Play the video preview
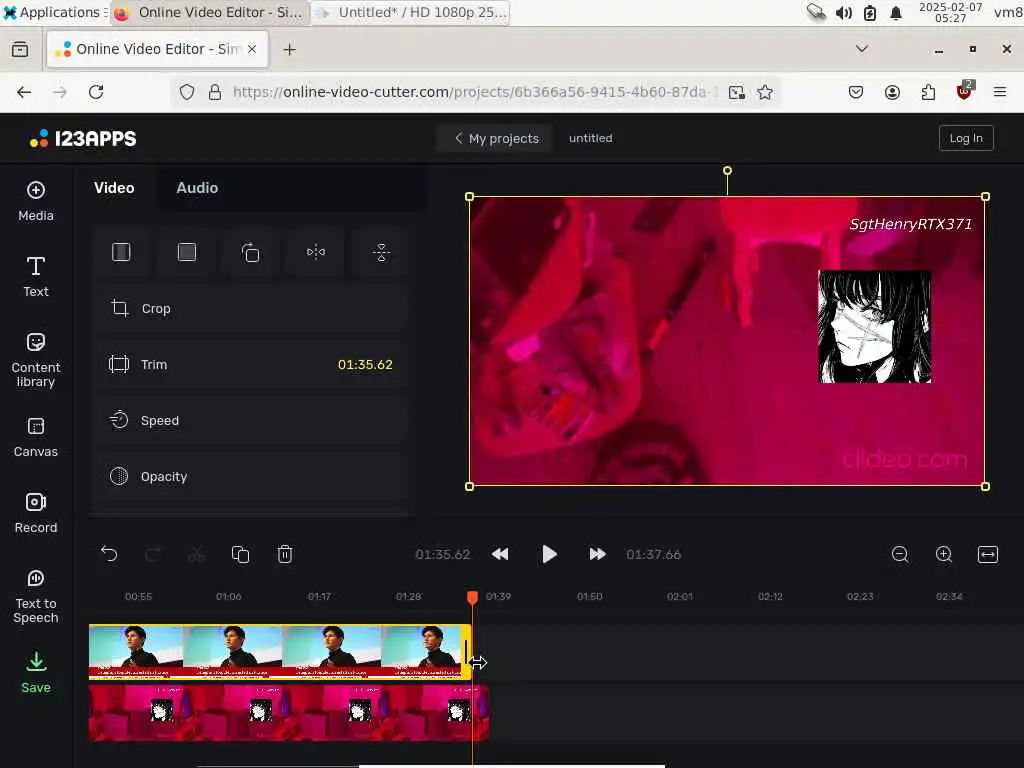 (549, 554)
